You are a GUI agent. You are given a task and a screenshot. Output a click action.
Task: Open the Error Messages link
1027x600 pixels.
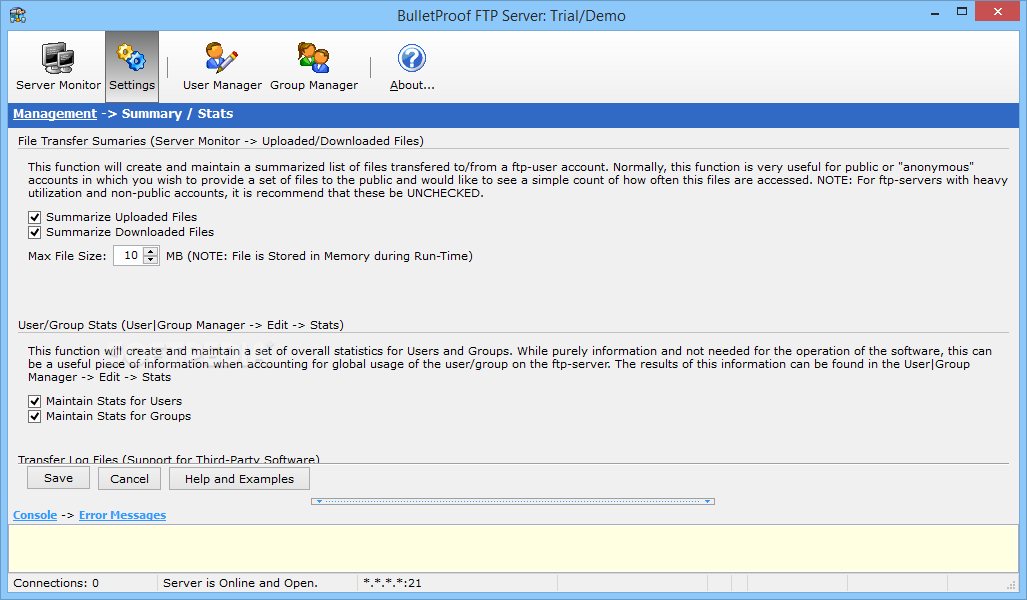122,516
